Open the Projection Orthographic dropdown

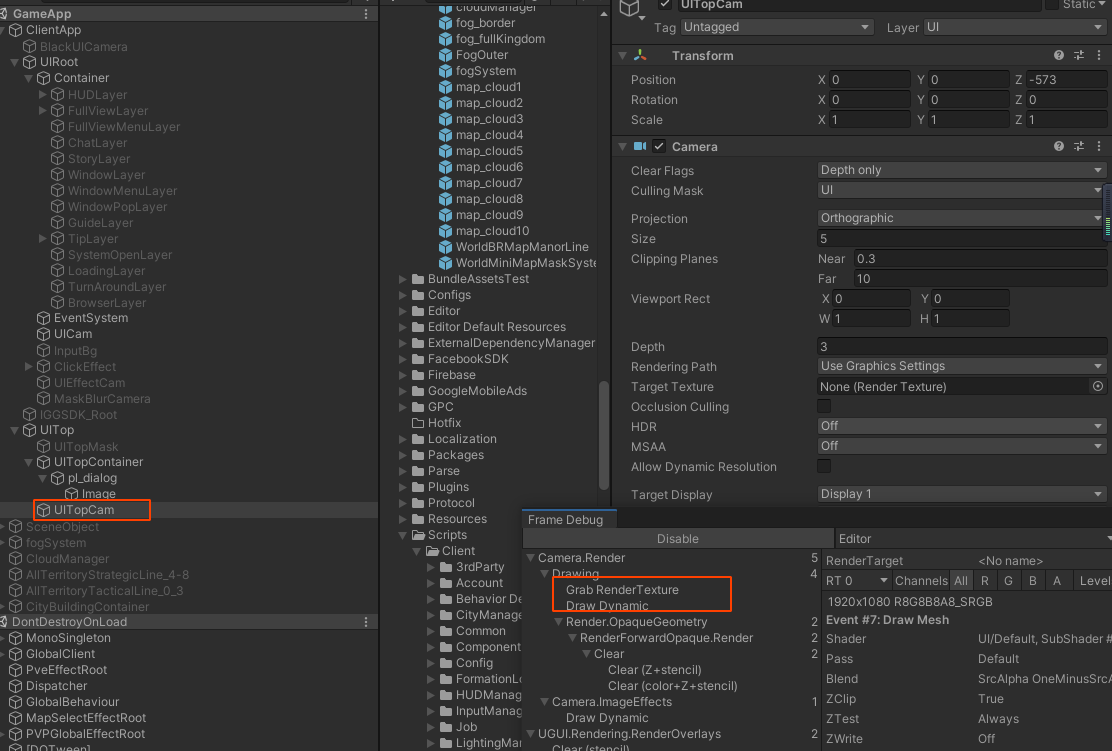[961, 218]
